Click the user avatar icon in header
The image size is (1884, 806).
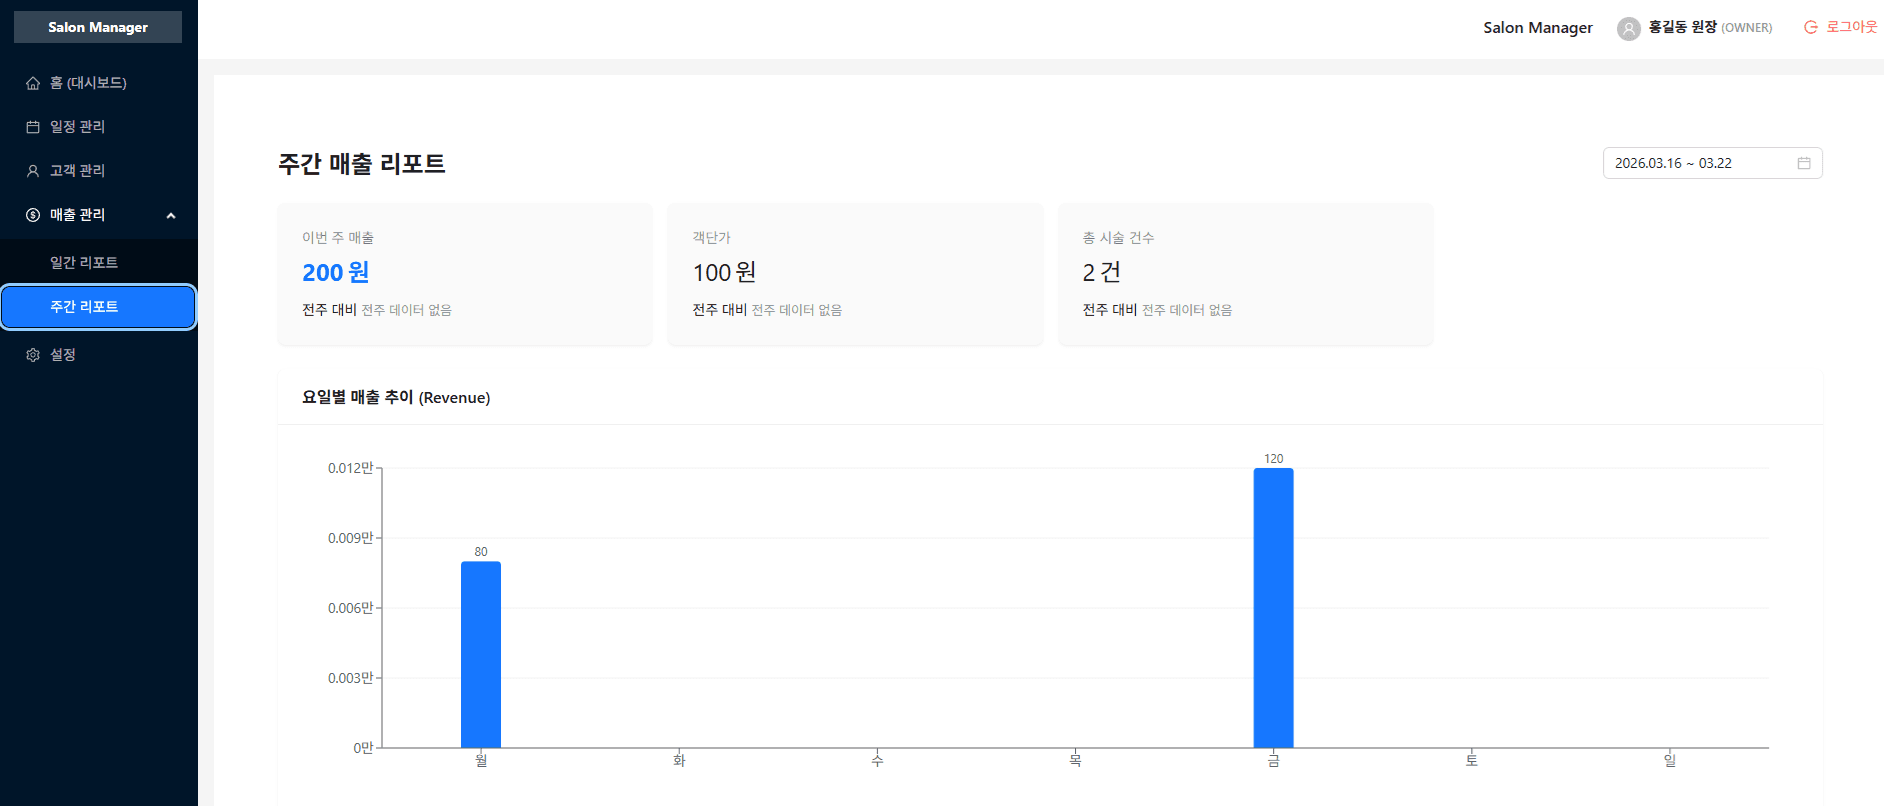point(1628,28)
